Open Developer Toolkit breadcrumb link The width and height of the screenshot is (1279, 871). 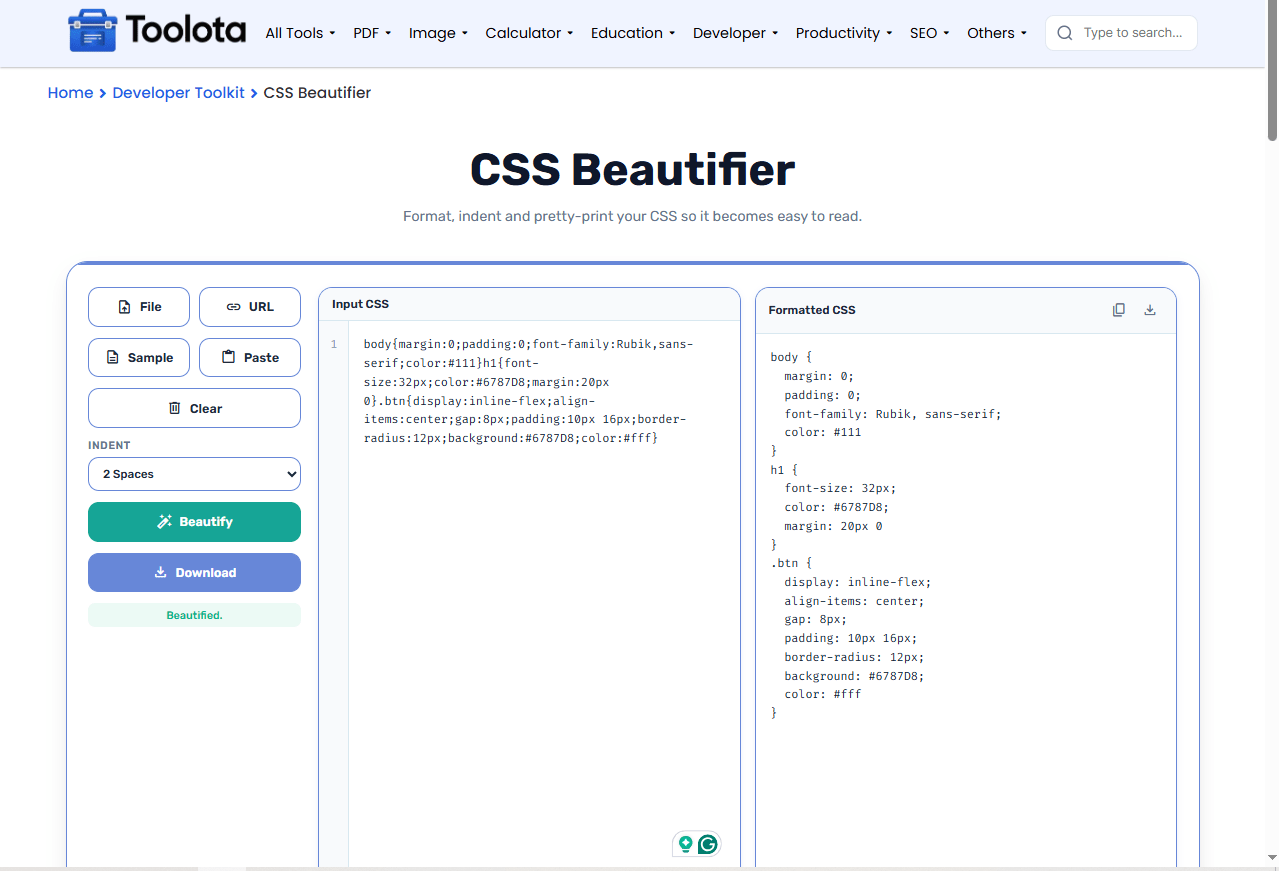pos(178,93)
